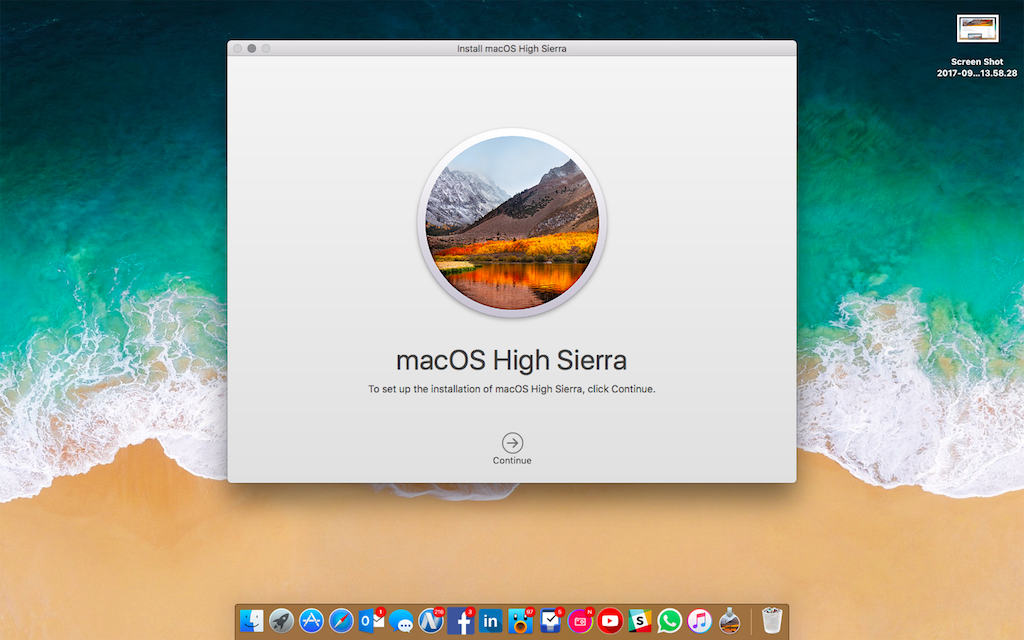Open Facebook app in the dock
Screen dimensions: 1024x640
pos(461,621)
